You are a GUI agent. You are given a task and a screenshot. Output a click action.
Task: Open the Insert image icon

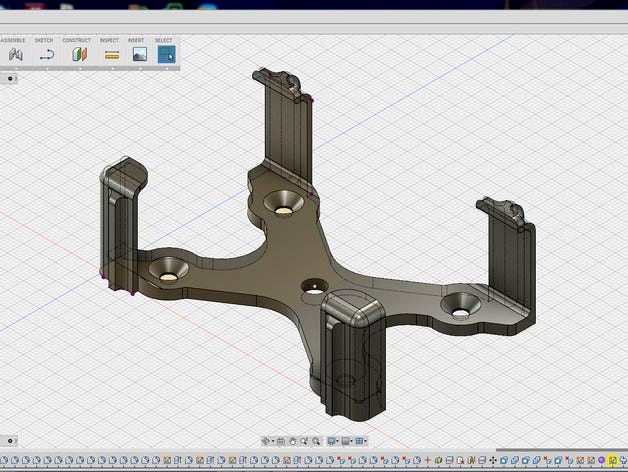click(x=140, y=54)
